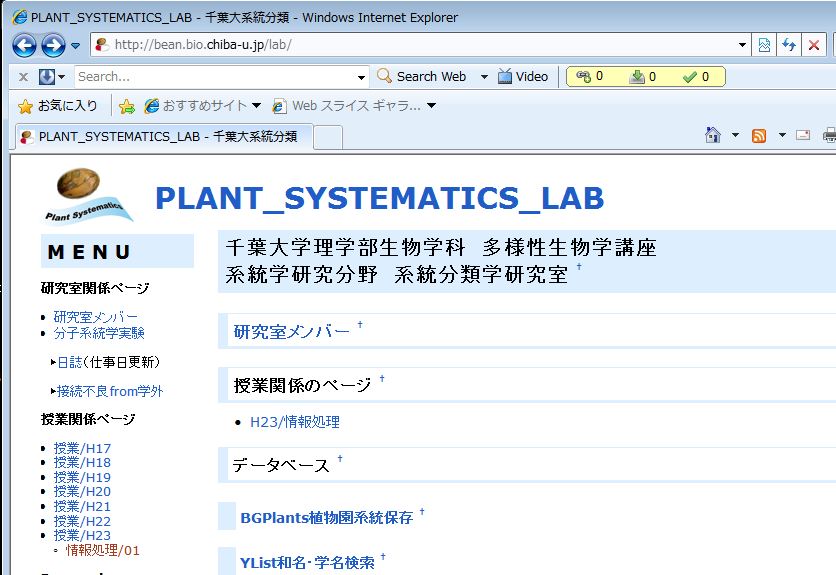Open the 研究室メンバー link in sidebar menu
The height and width of the screenshot is (575, 836).
[96, 317]
